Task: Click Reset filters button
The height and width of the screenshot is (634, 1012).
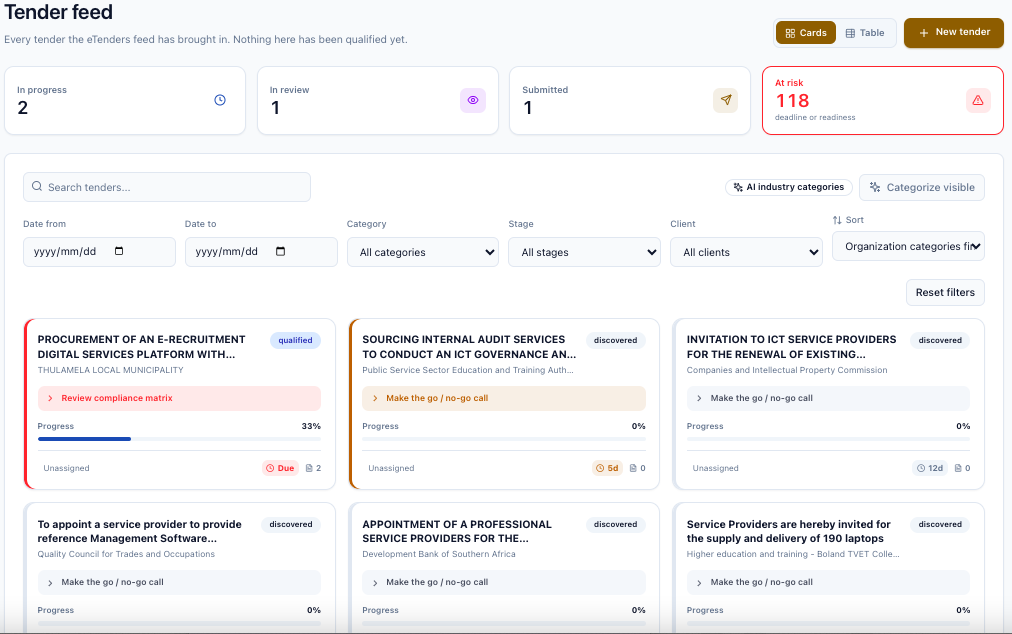Action: (945, 292)
